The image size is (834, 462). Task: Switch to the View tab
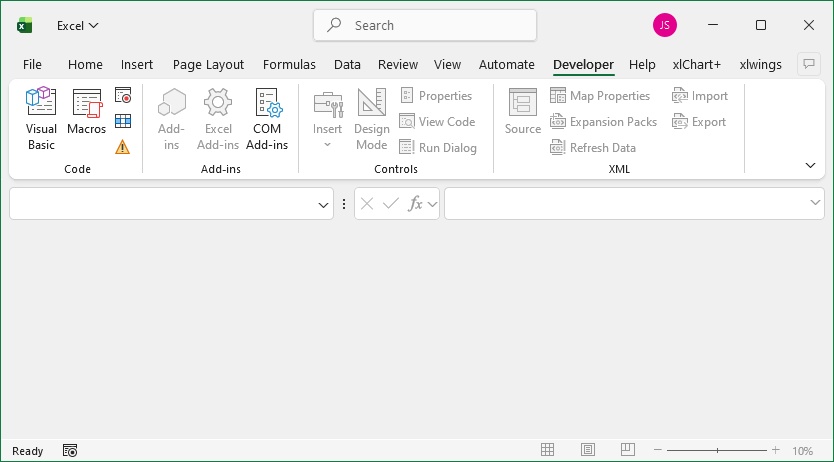[447, 64]
